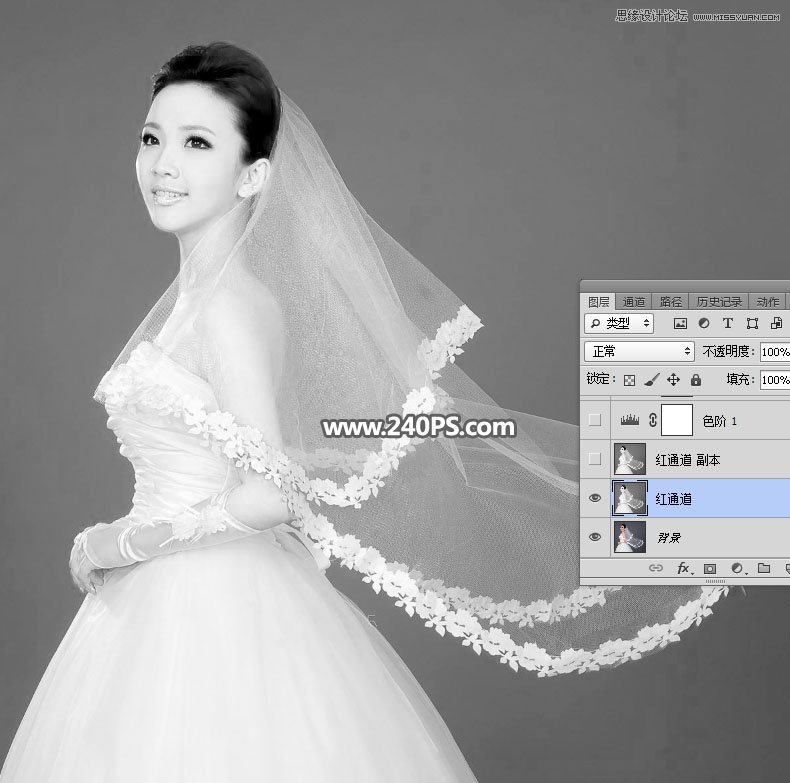Click the mask link chain on 色阶 1

[653, 420]
